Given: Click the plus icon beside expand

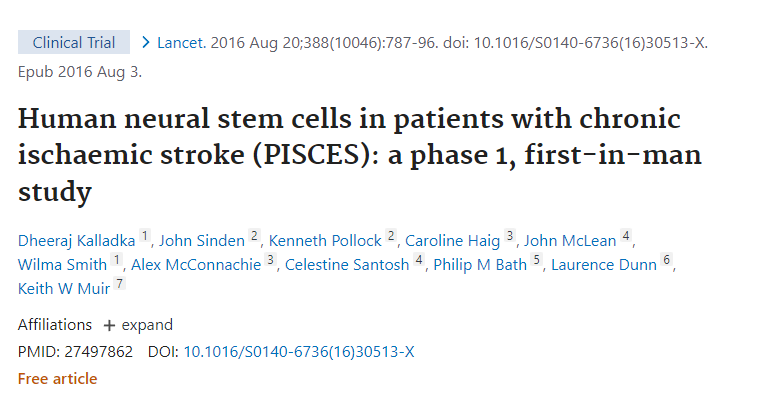Looking at the screenshot, I should [x=109, y=325].
